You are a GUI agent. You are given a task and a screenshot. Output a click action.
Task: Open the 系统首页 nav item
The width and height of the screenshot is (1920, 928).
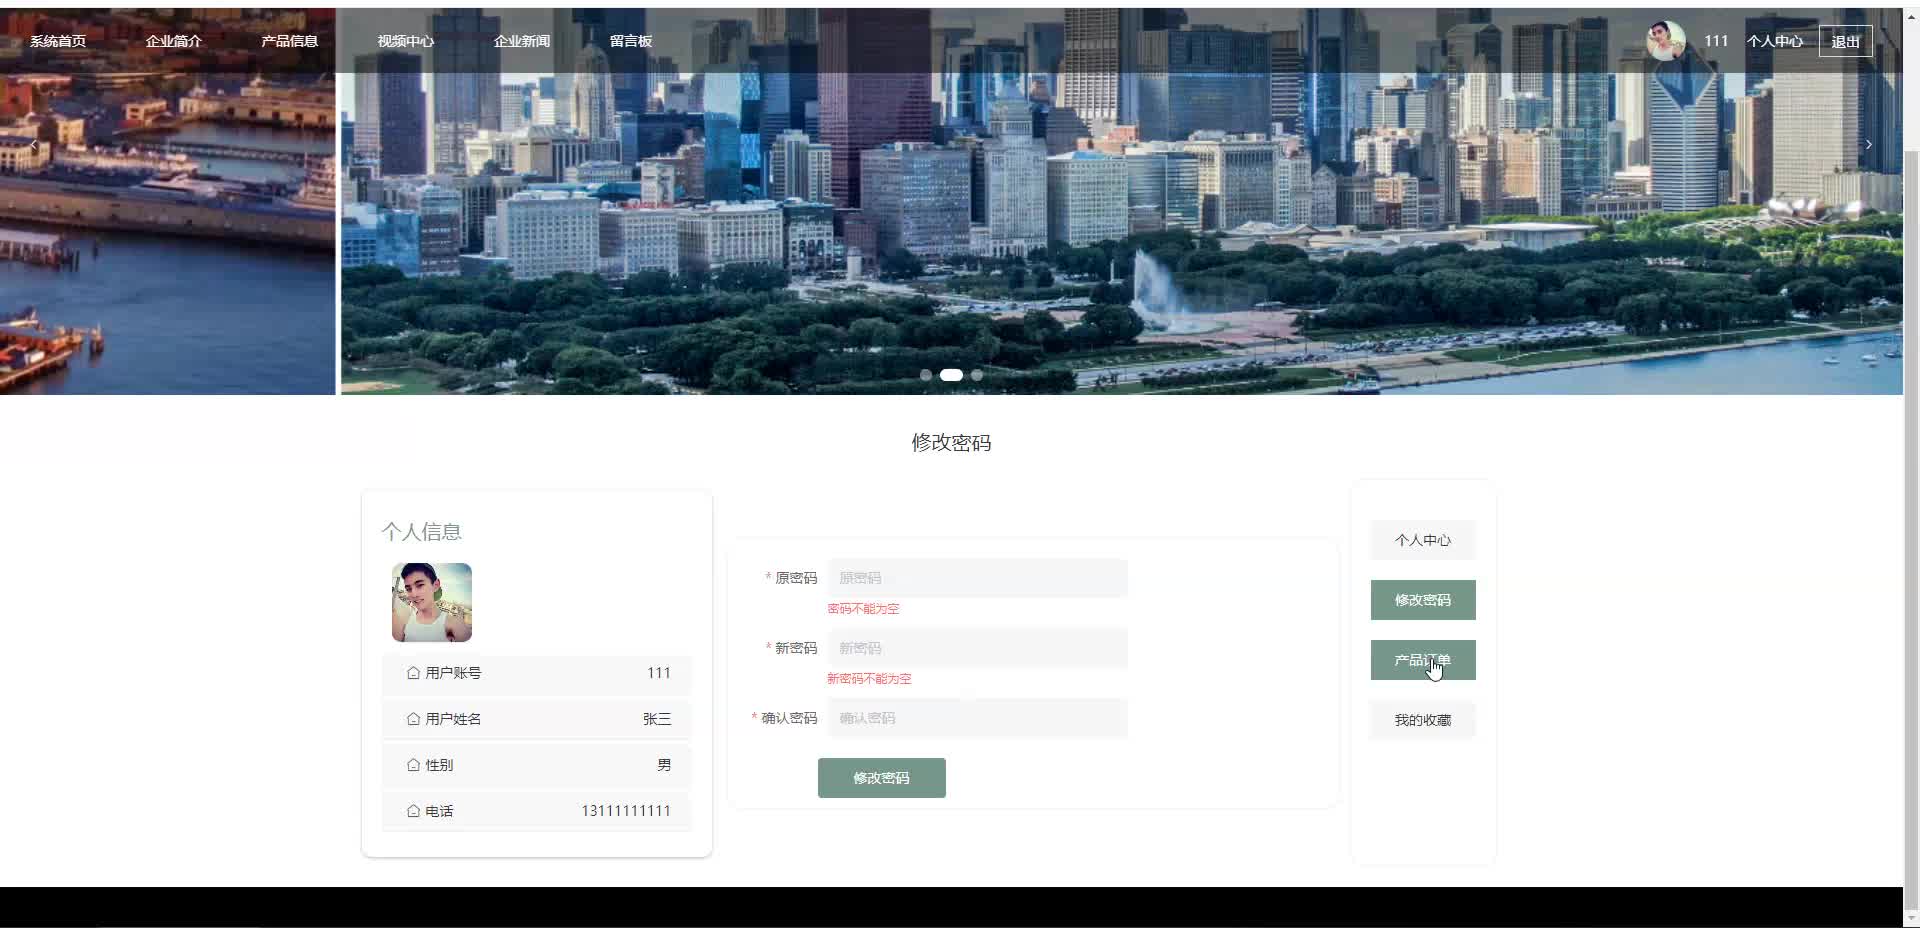coord(58,41)
